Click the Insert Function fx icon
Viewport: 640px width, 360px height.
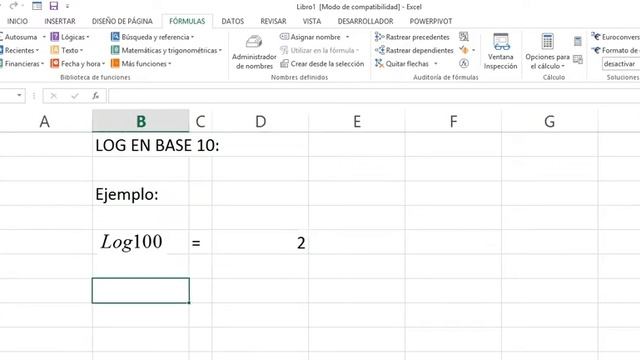[x=96, y=96]
